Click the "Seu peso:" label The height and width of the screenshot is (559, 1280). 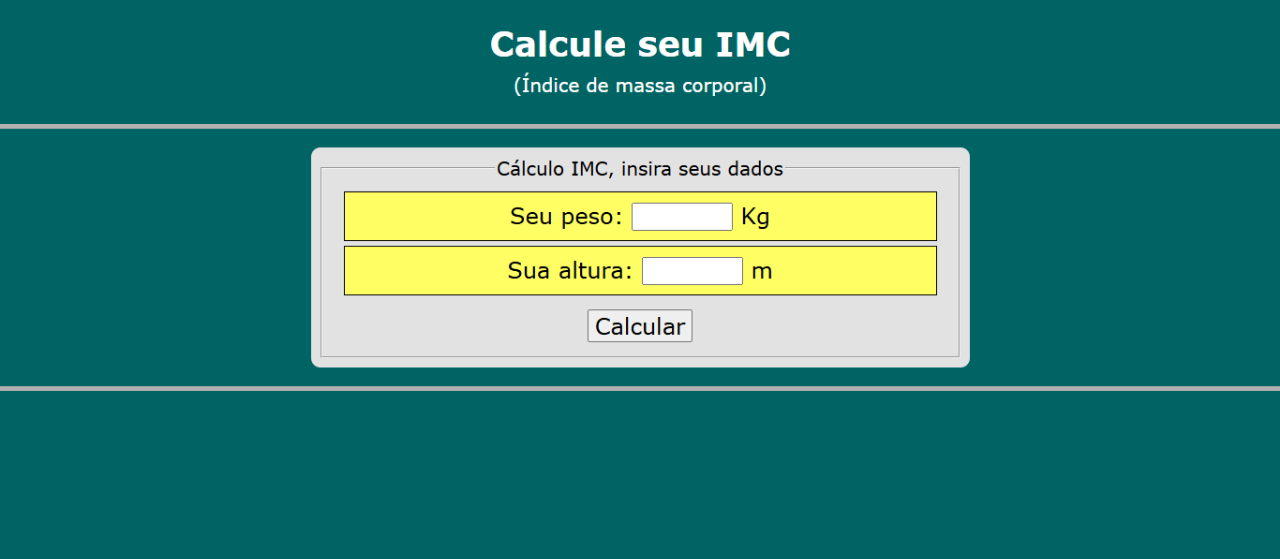click(566, 217)
